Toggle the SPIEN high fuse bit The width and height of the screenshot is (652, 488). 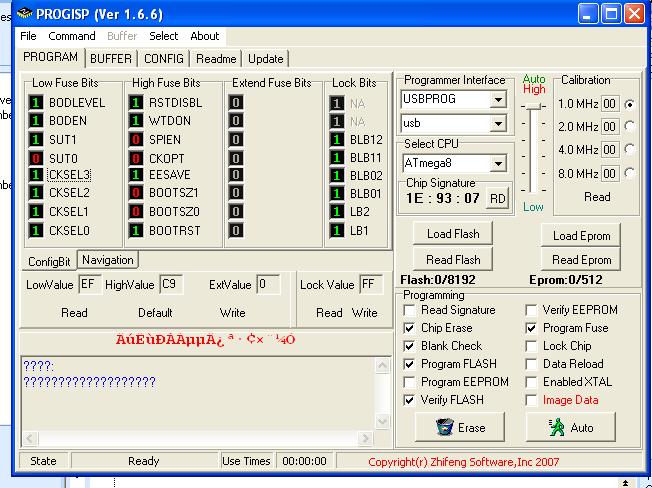coord(136,139)
